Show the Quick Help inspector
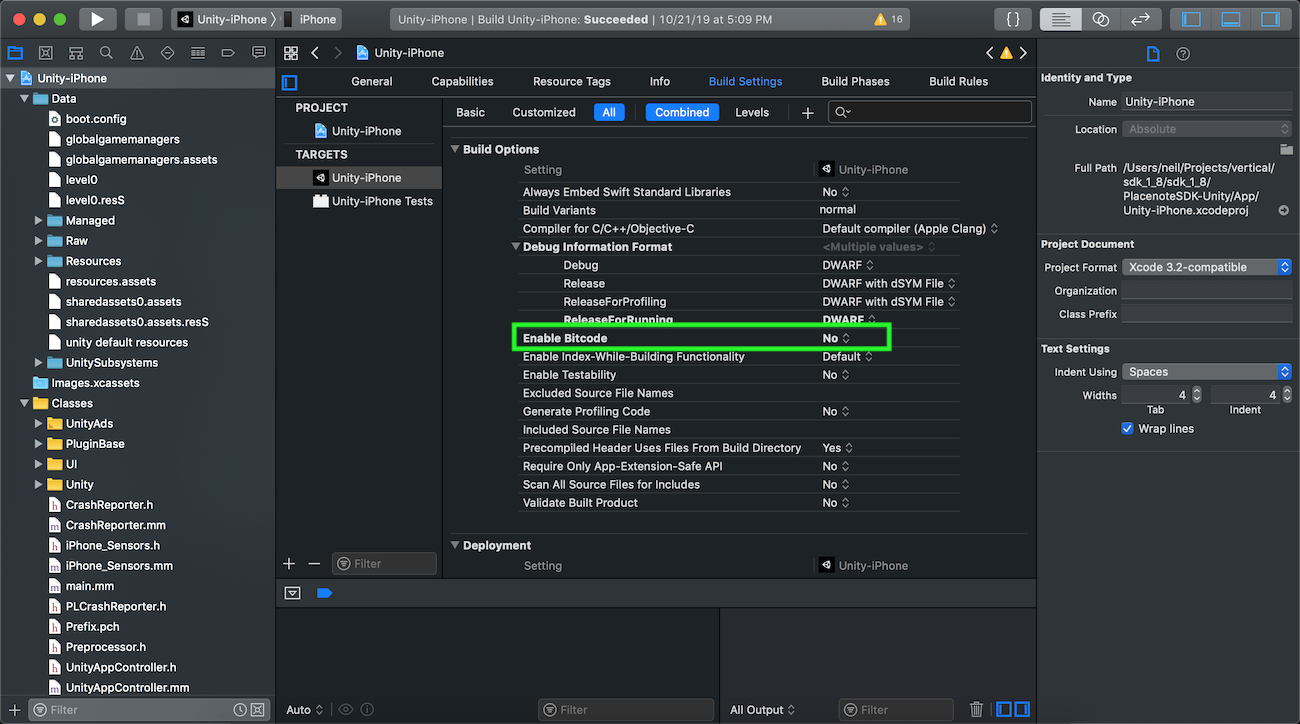Image resolution: width=1300 pixels, height=724 pixels. 1183,54
